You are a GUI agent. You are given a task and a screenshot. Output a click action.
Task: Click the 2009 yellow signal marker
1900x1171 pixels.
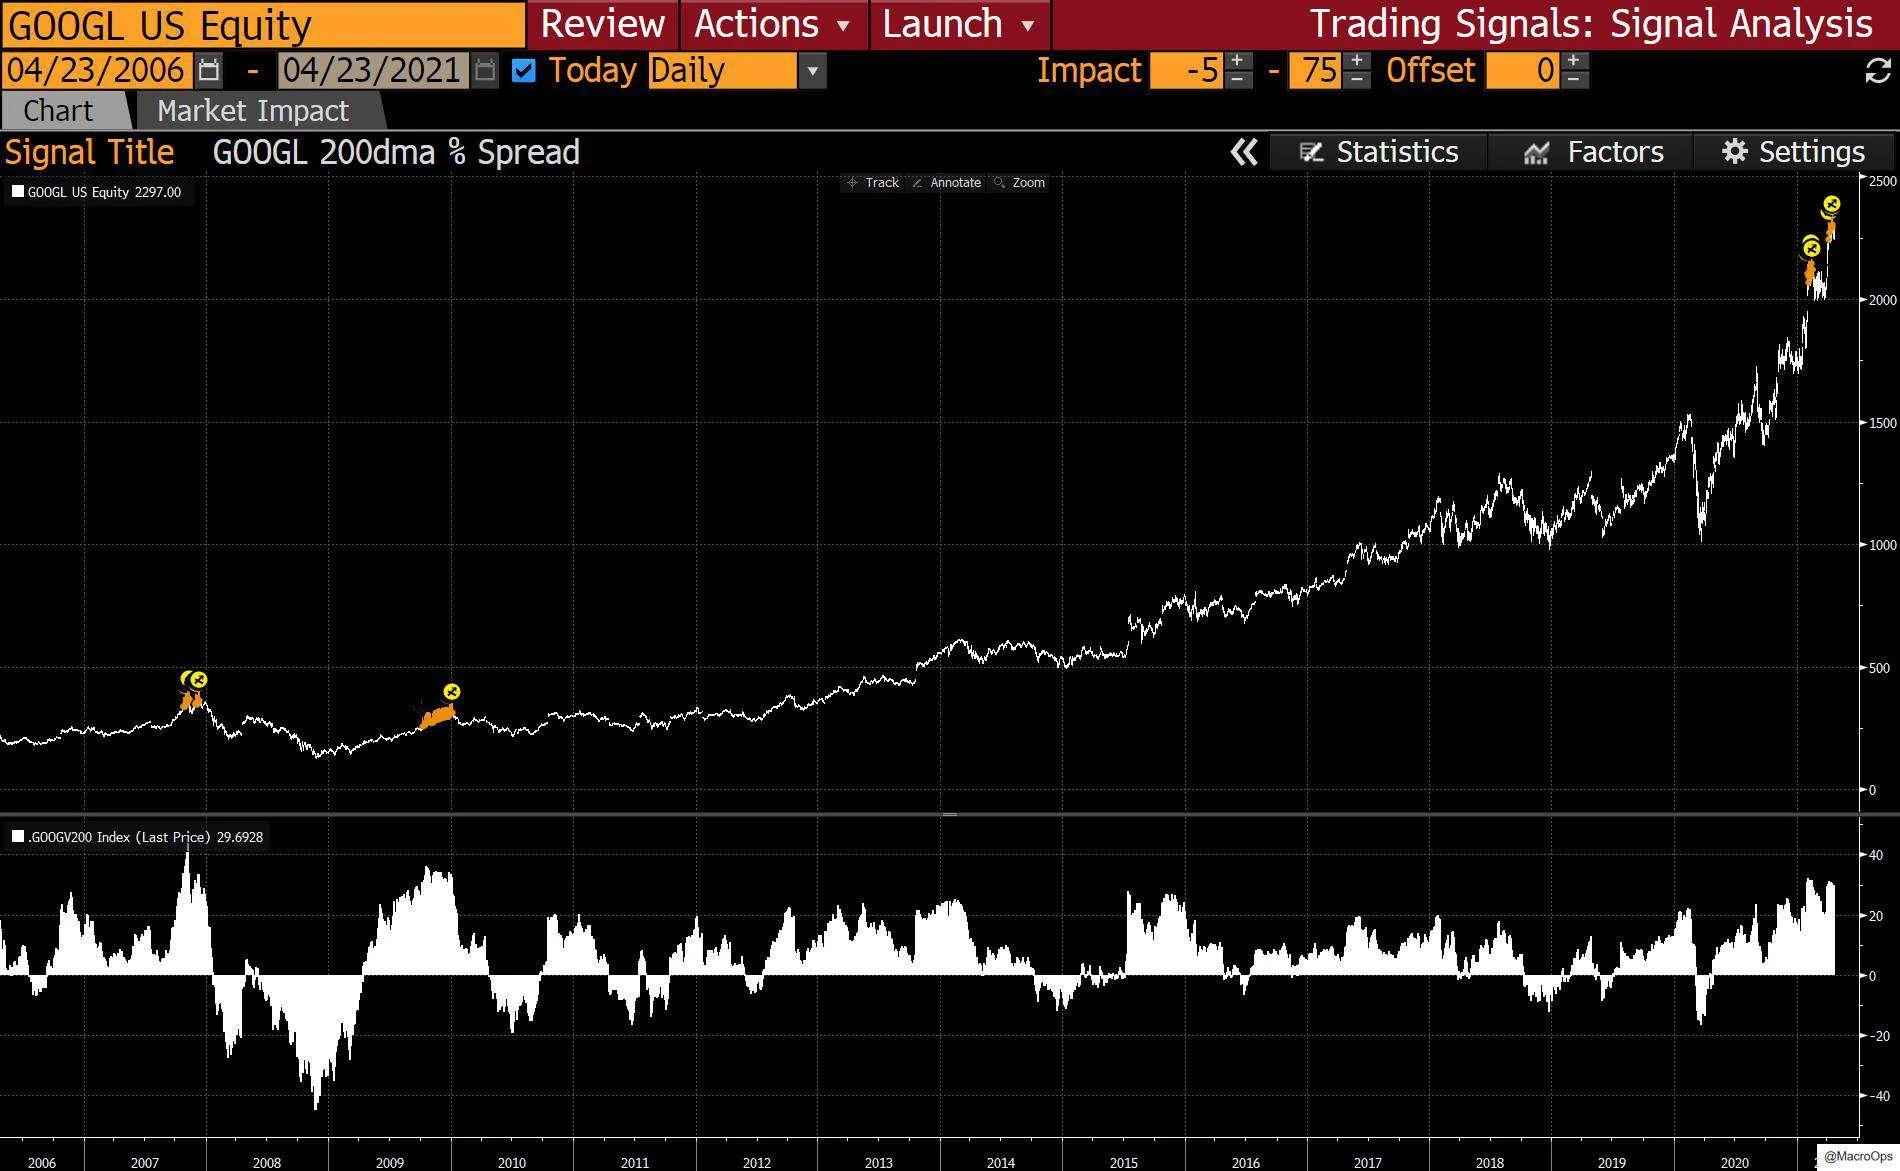click(451, 691)
